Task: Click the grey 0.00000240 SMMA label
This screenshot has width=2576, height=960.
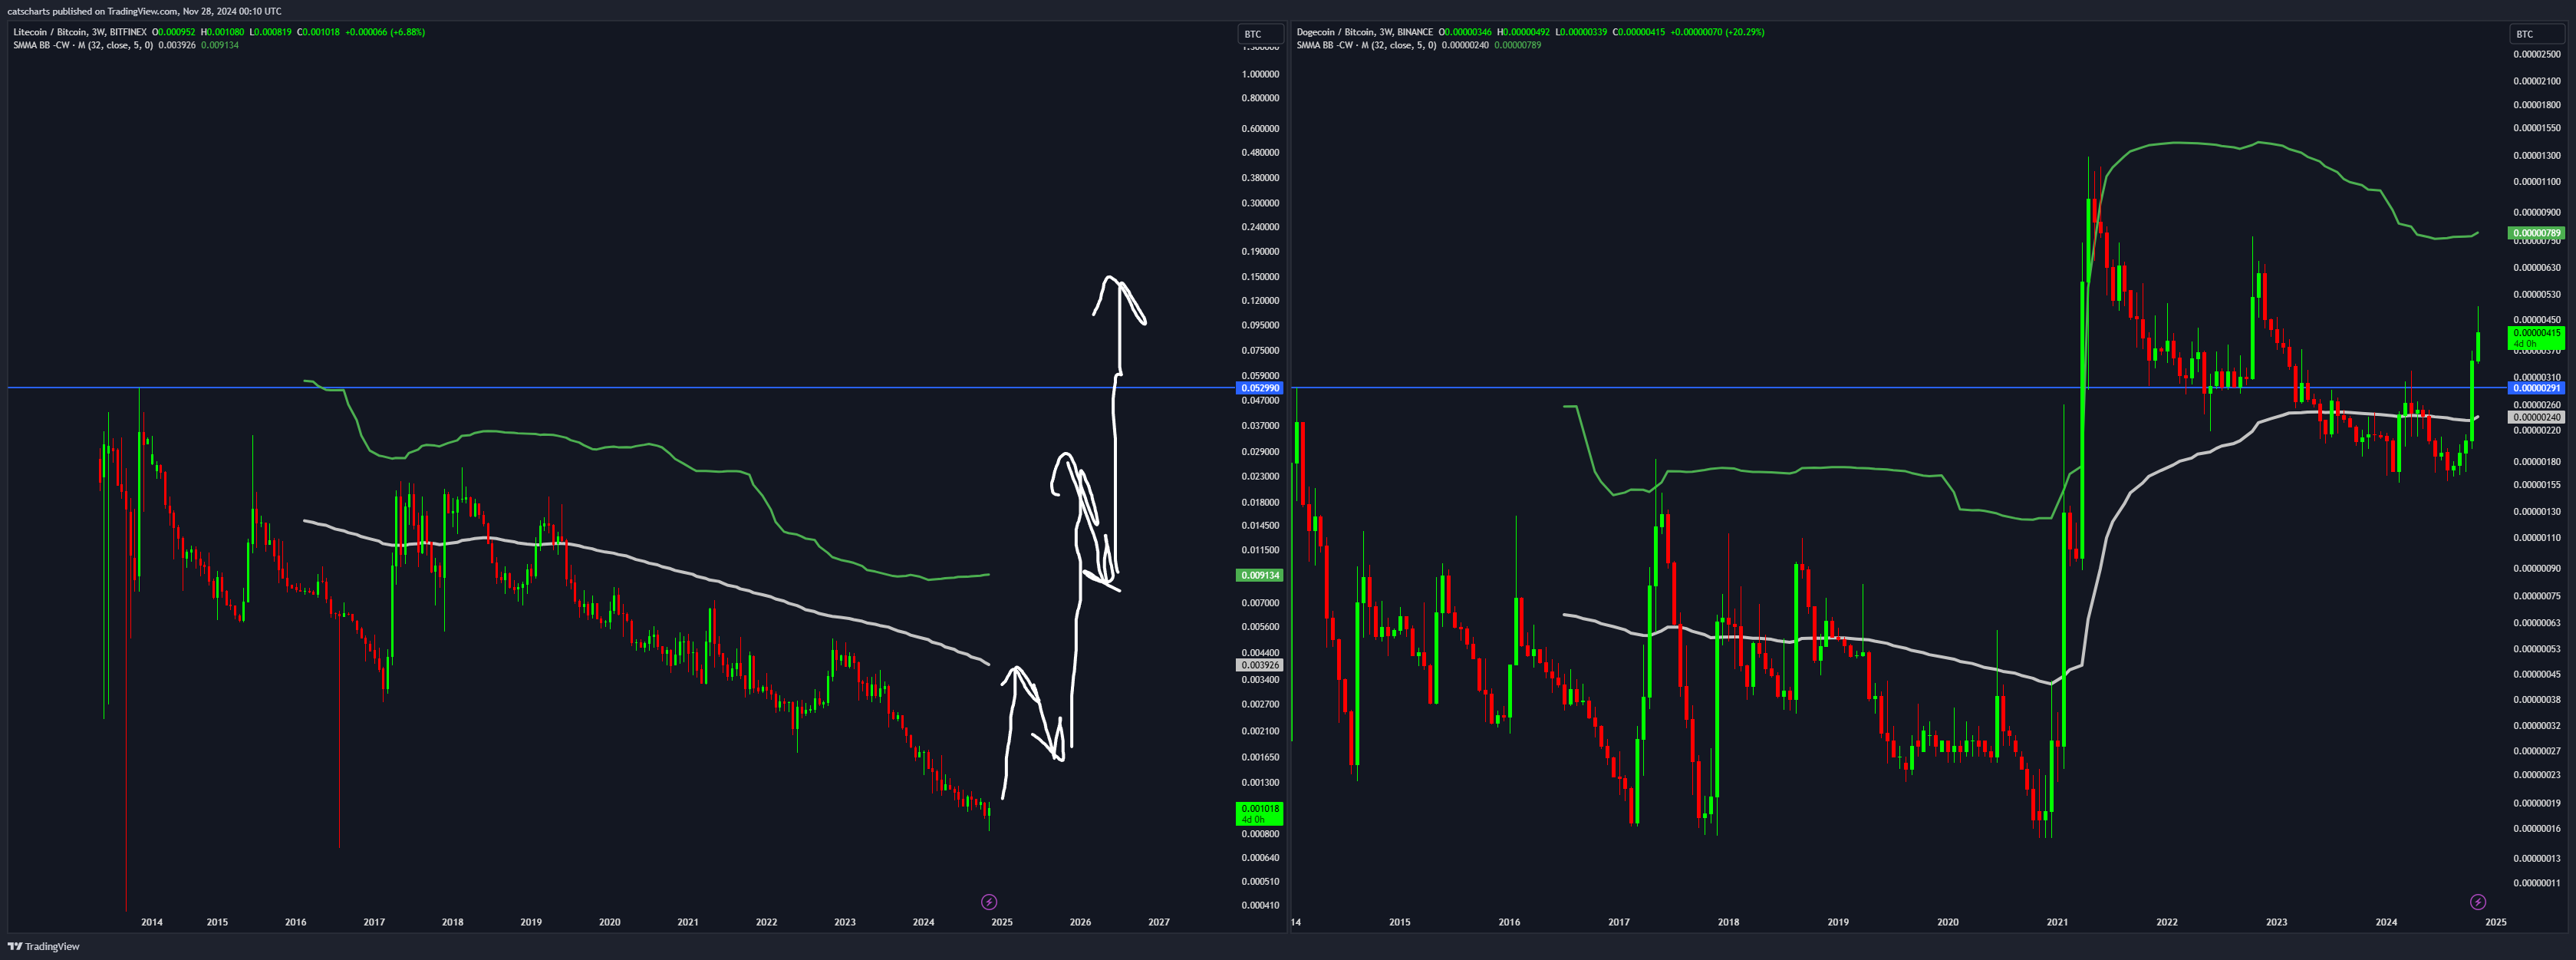Action: (2537, 417)
